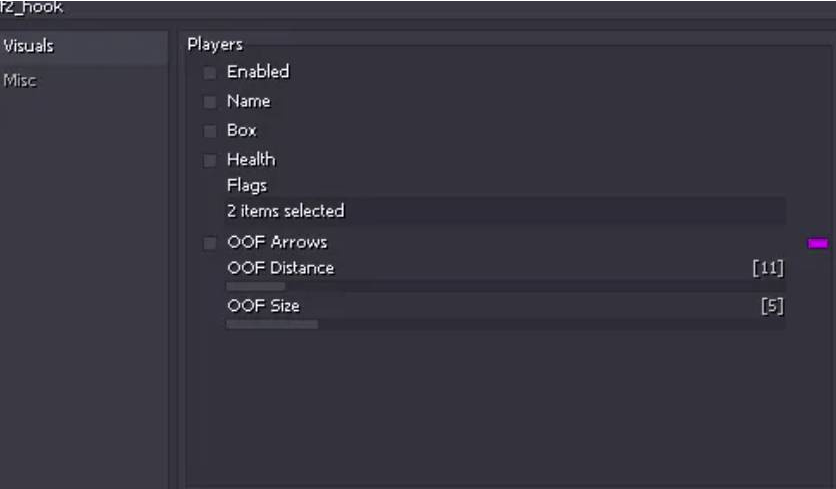Open the purple OOF Arrows color picker

(817, 243)
